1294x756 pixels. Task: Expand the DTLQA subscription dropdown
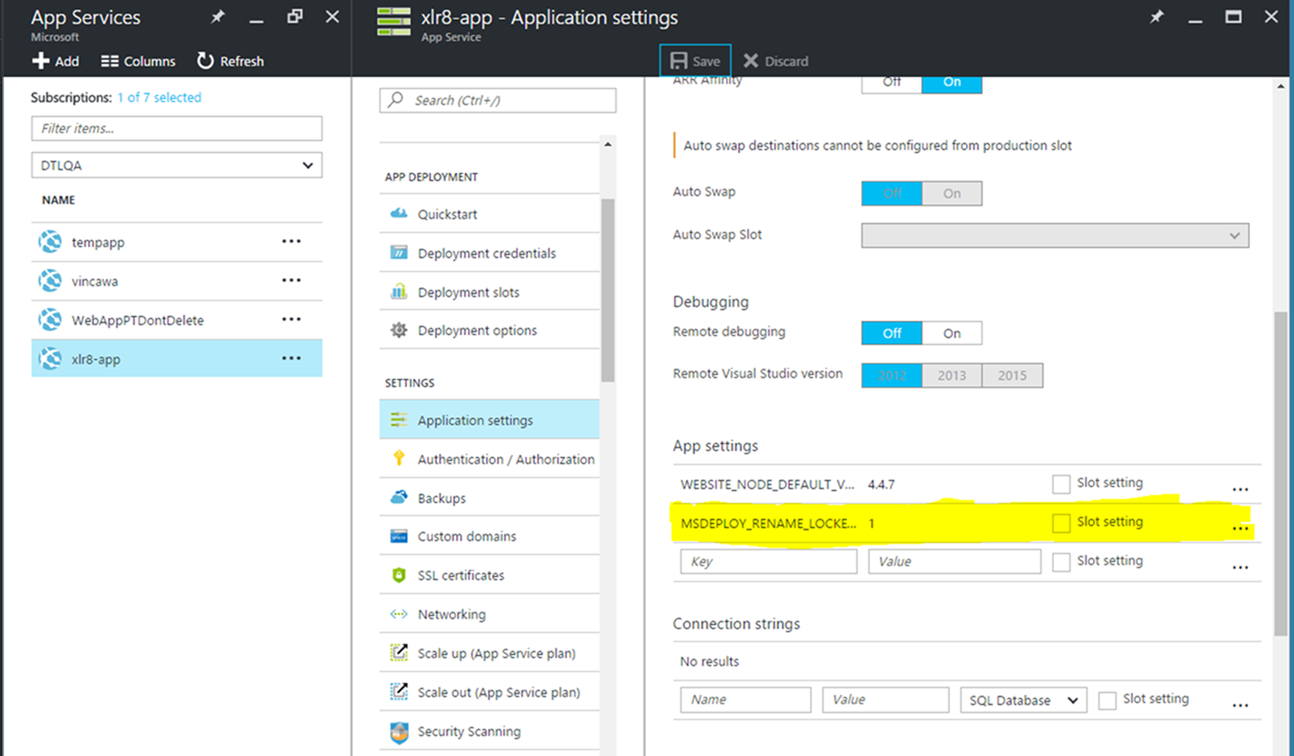coord(176,165)
